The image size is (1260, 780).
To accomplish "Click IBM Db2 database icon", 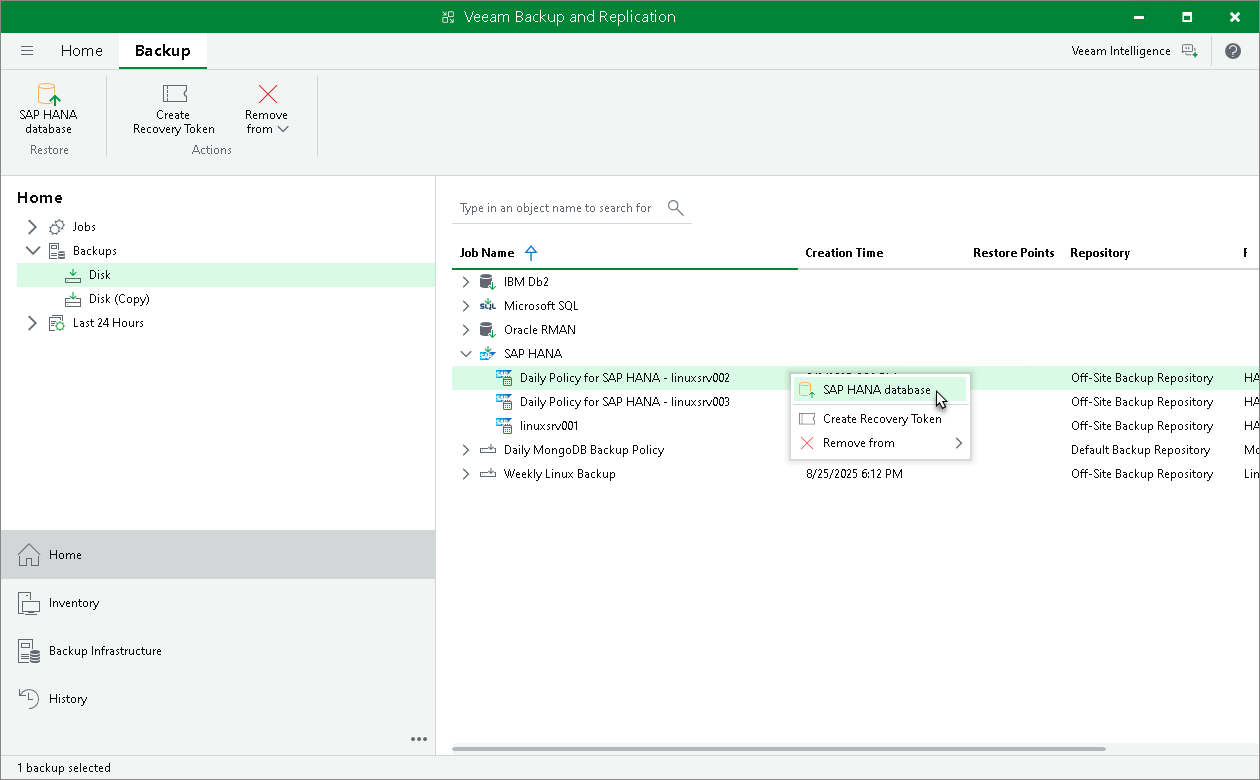I will [488, 282].
